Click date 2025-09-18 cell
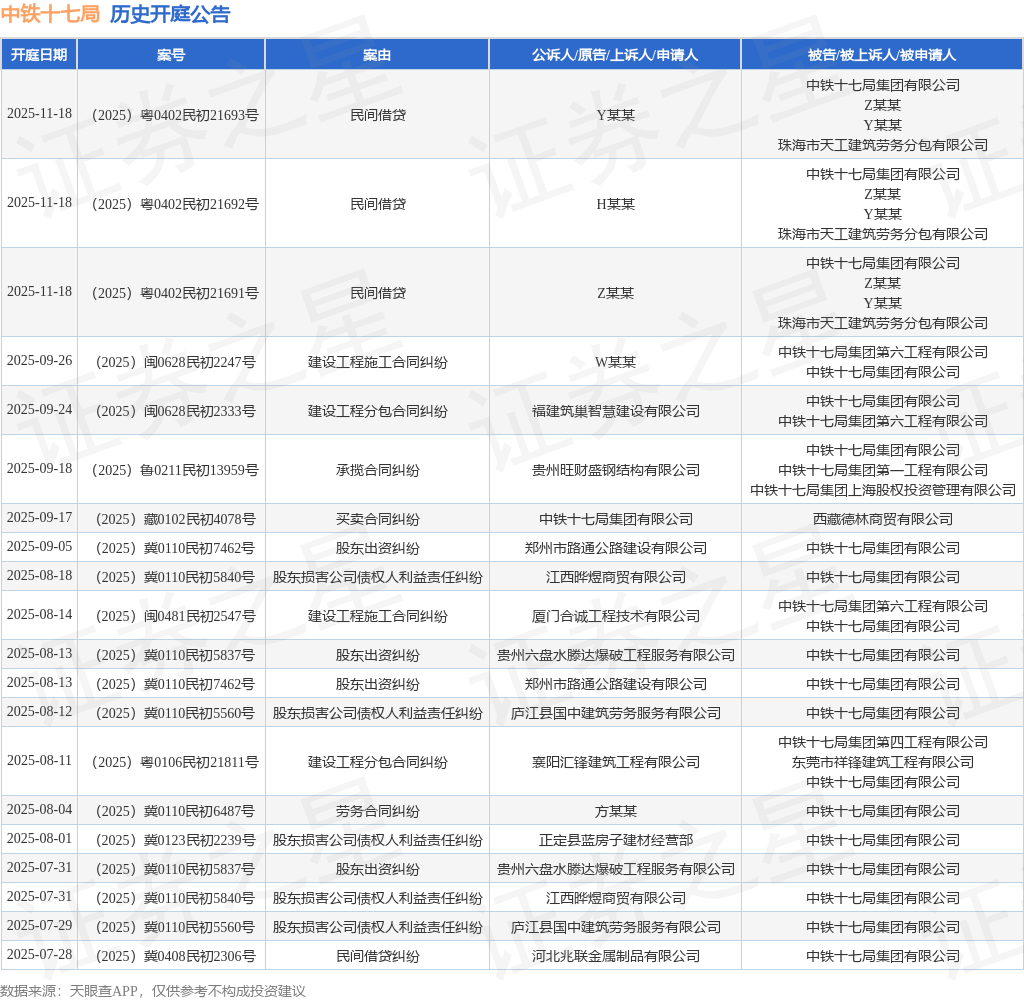 [39, 468]
